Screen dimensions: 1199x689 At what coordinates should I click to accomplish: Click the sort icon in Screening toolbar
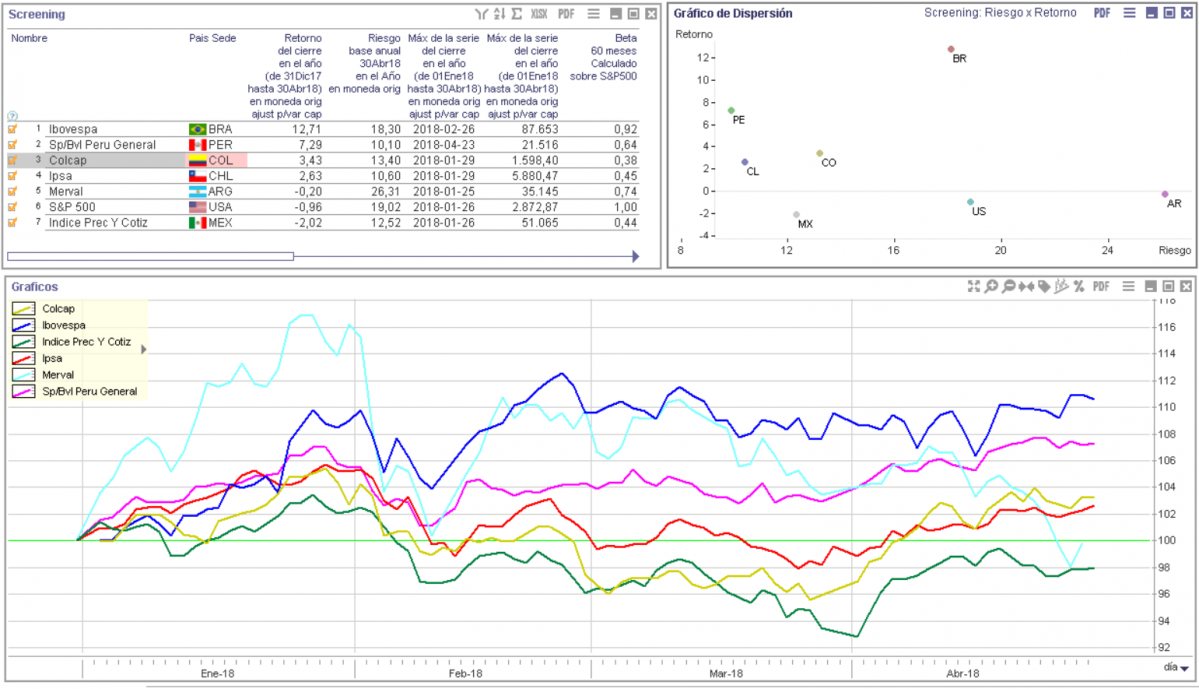point(499,14)
